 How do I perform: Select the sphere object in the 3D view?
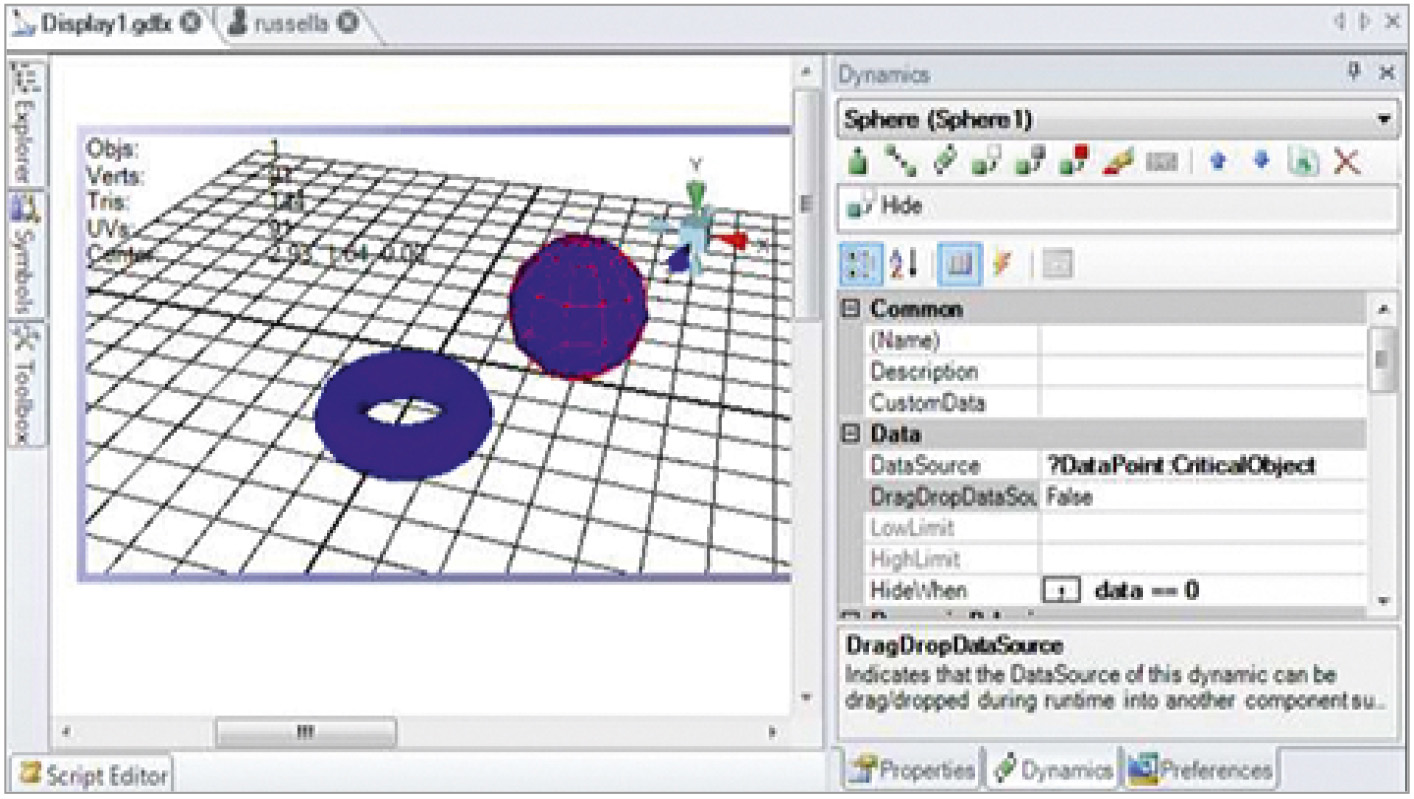[578, 305]
